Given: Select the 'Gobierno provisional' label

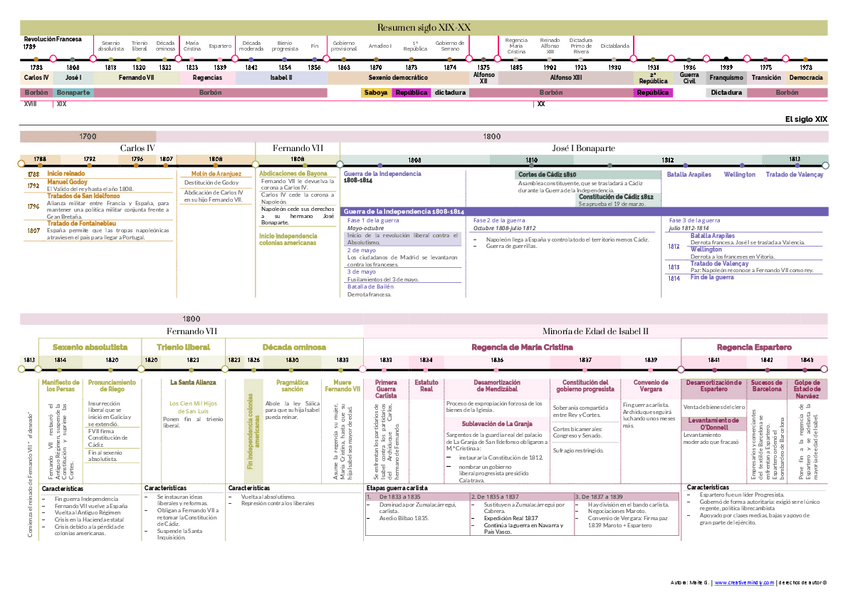Looking at the screenshot, I should [343, 46].
